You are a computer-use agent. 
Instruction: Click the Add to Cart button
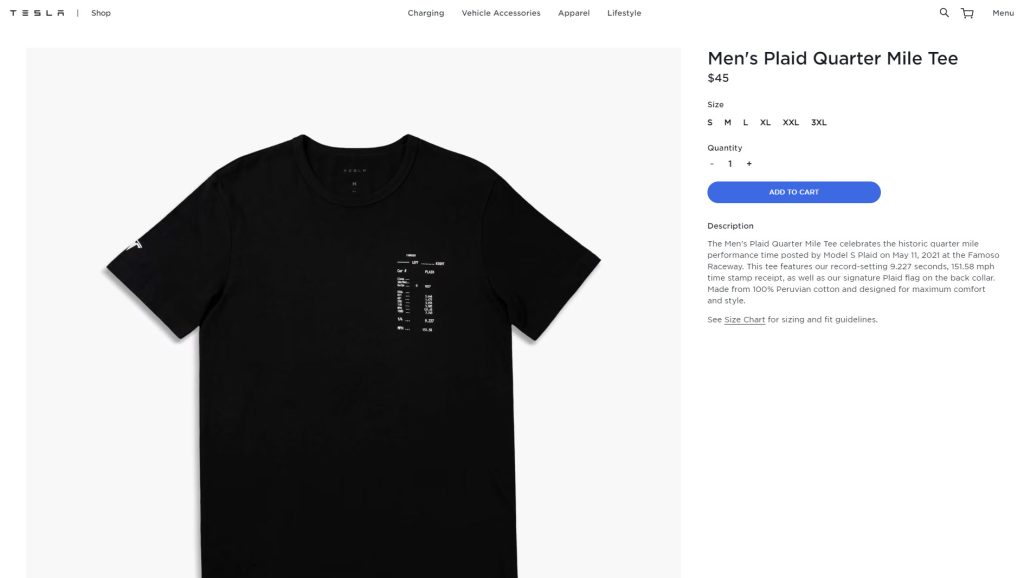(793, 191)
